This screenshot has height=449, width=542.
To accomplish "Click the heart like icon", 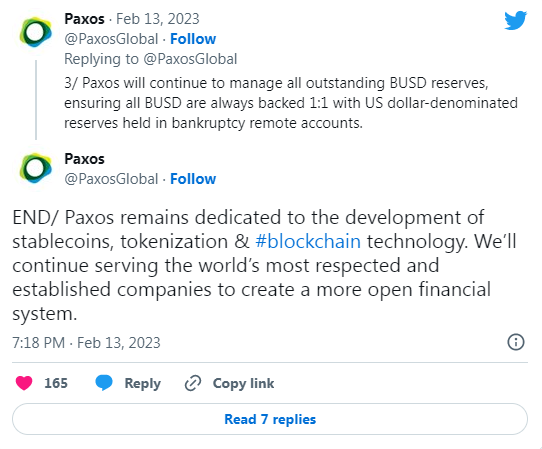I will [24, 383].
